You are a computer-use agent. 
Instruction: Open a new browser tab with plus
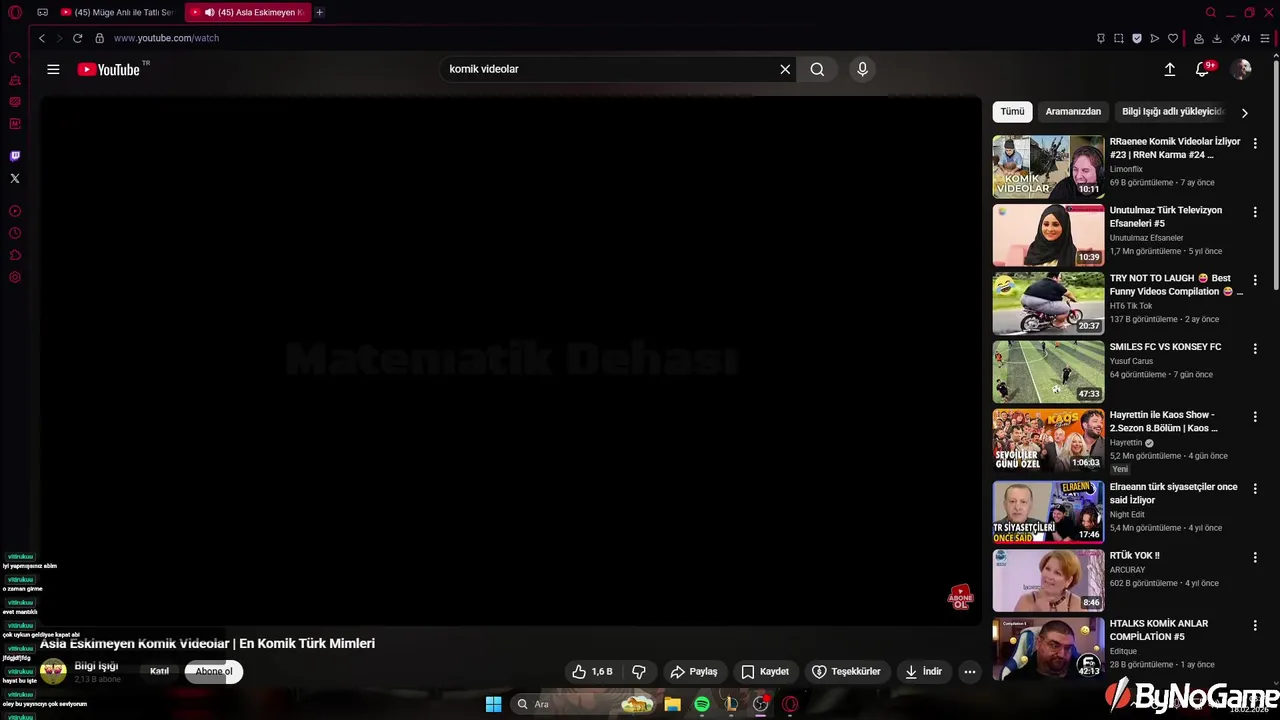pos(319,12)
